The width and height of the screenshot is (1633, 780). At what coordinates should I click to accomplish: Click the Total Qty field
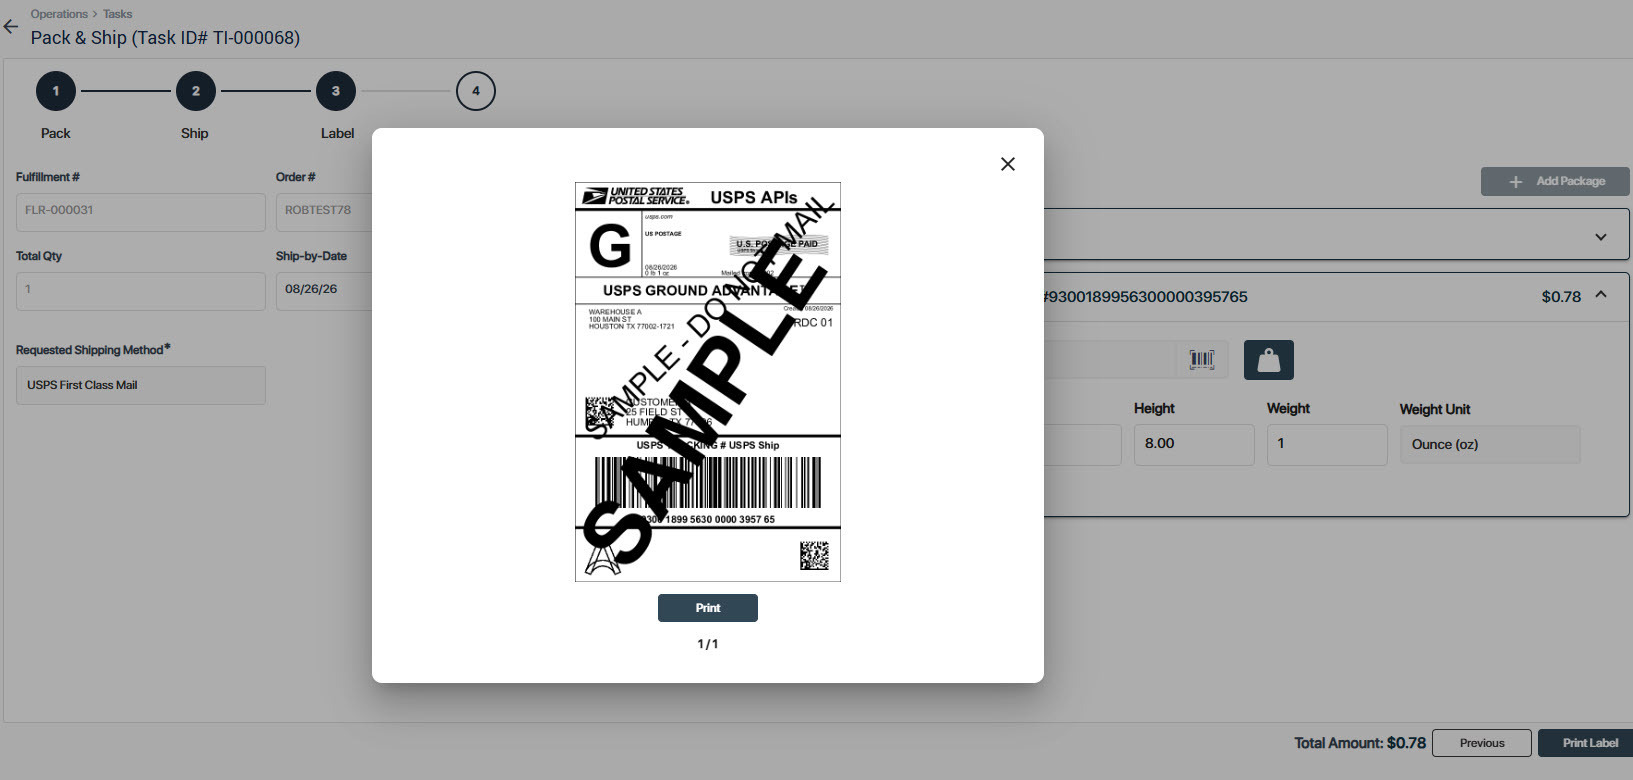click(141, 290)
